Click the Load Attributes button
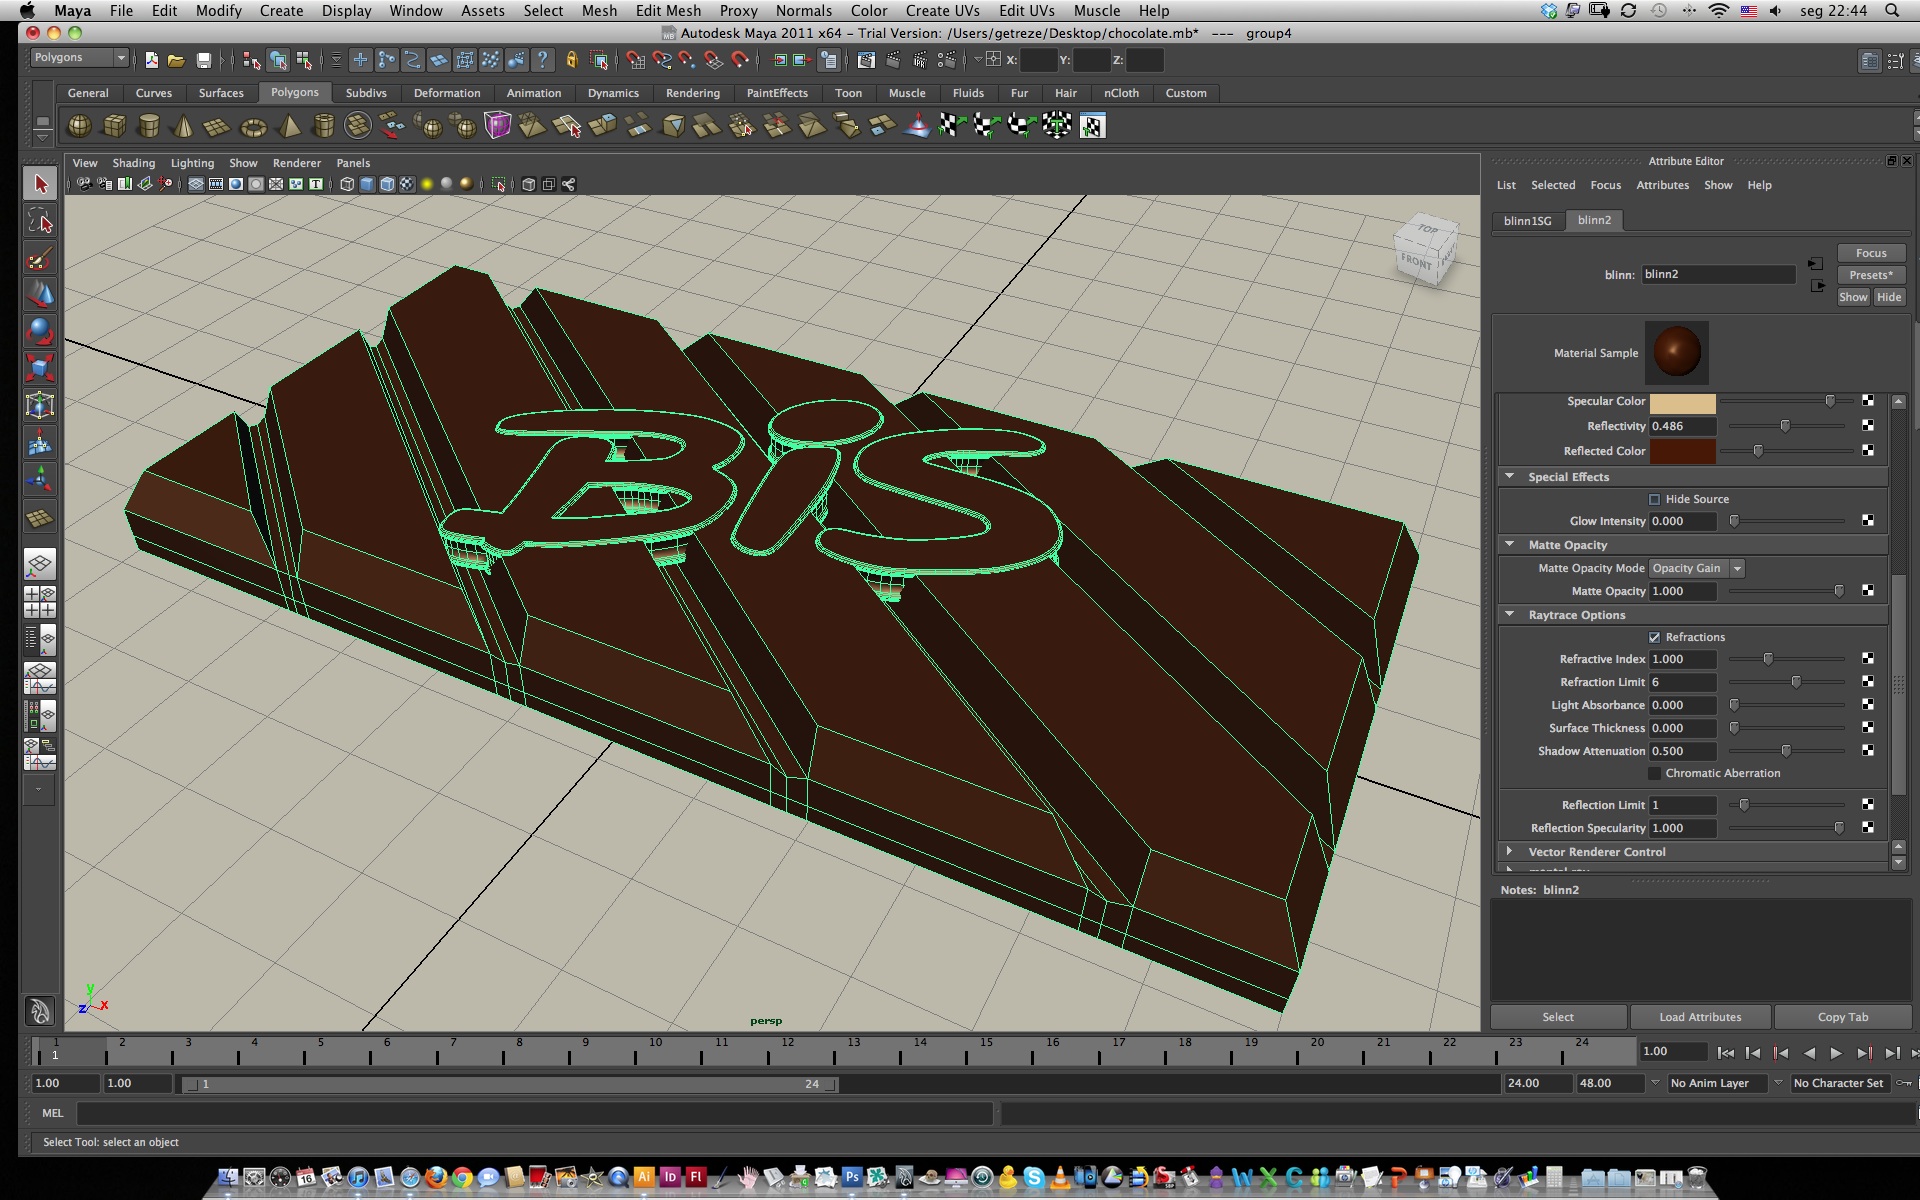 (1700, 1017)
